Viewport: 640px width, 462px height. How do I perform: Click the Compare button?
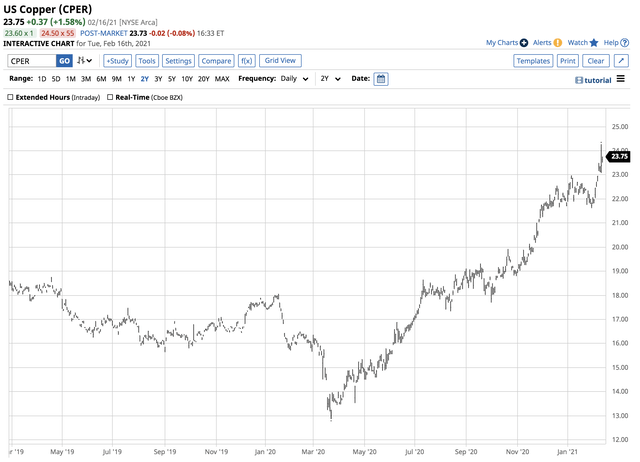(x=216, y=61)
